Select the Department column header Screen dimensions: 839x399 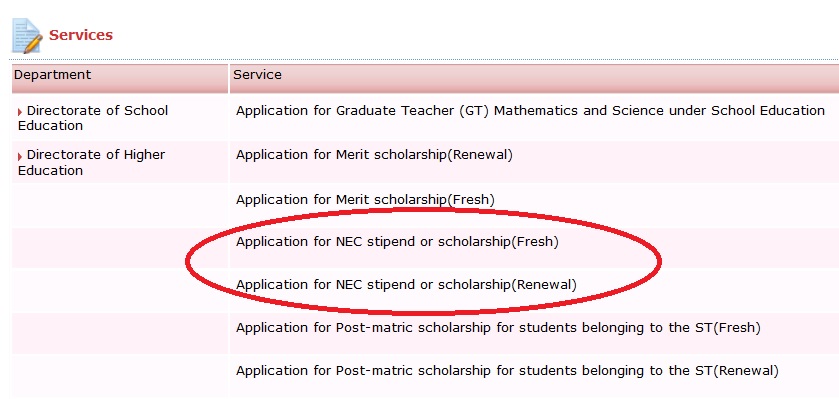pos(120,79)
